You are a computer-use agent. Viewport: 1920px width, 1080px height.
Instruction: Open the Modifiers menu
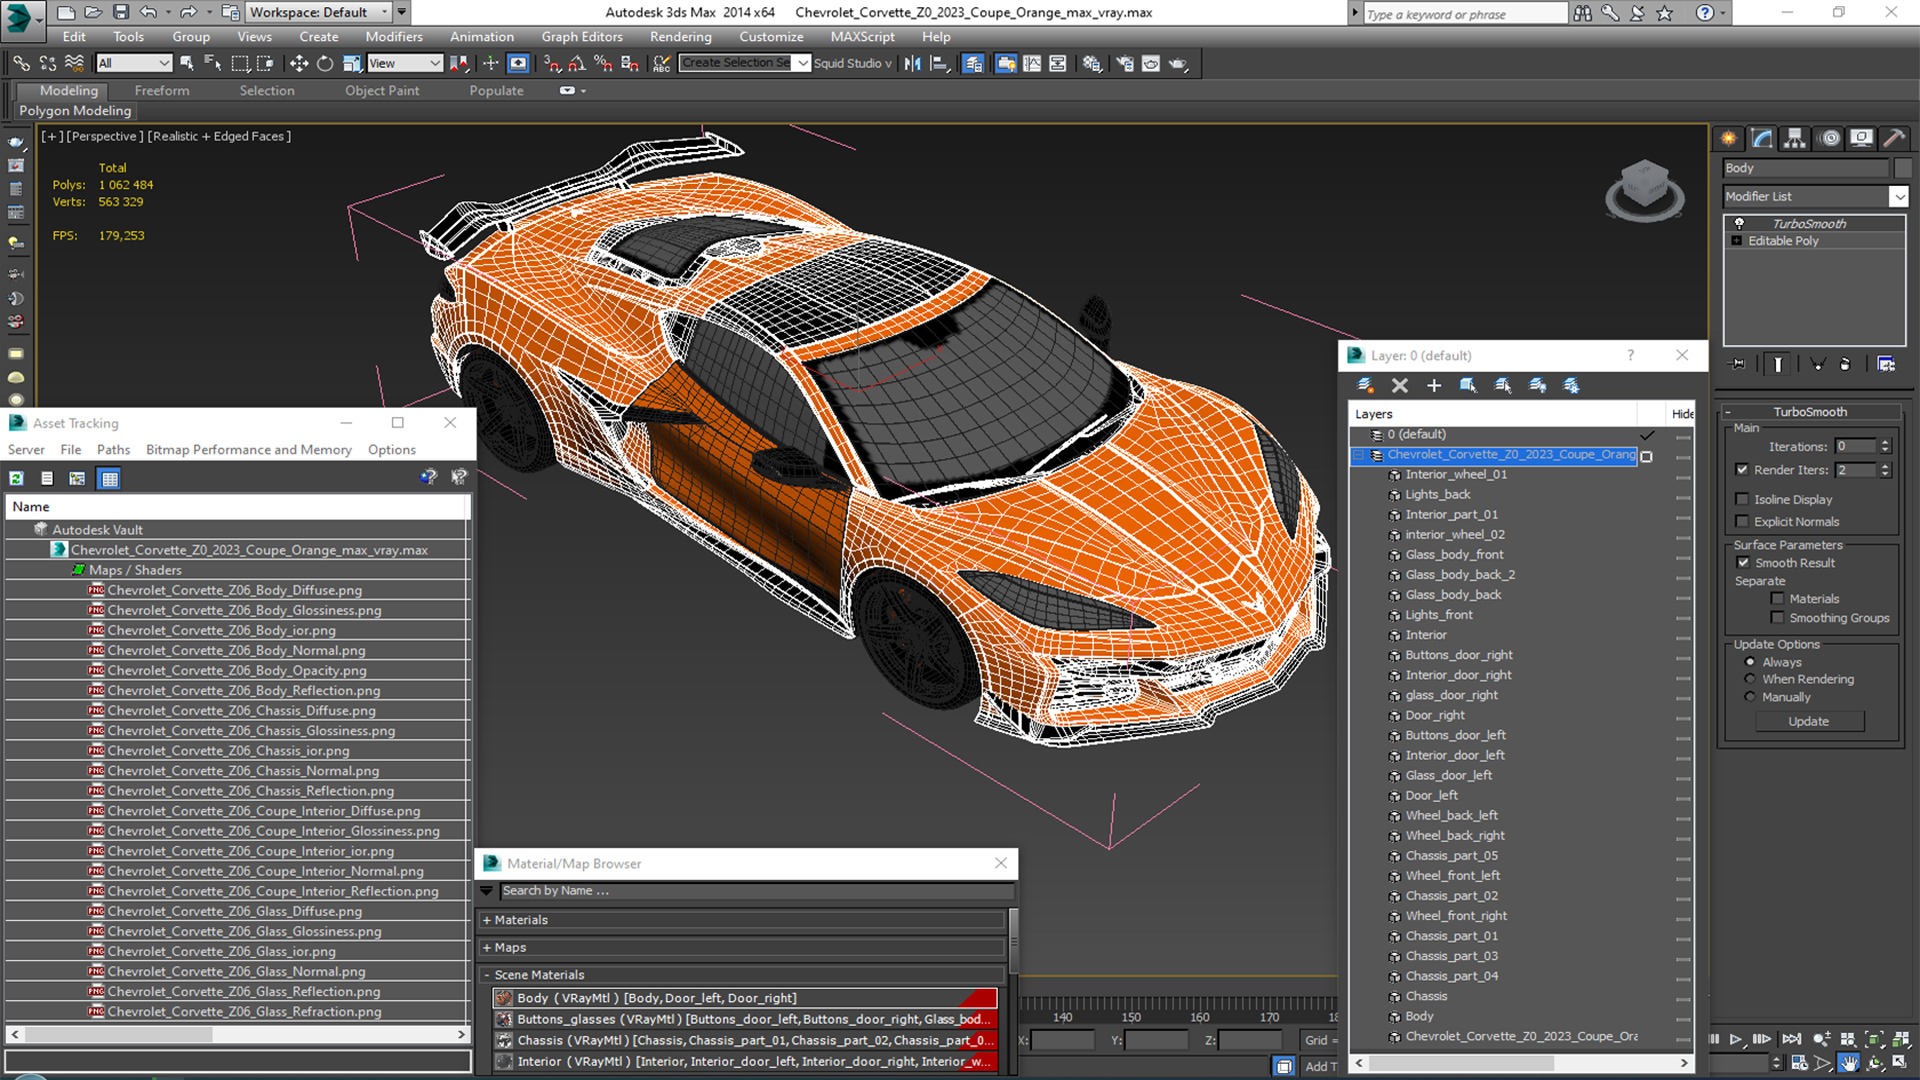[x=394, y=37]
